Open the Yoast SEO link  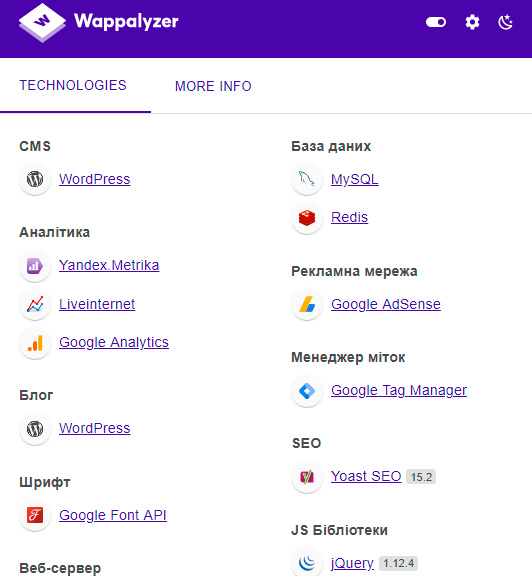click(x=366, y=476)
